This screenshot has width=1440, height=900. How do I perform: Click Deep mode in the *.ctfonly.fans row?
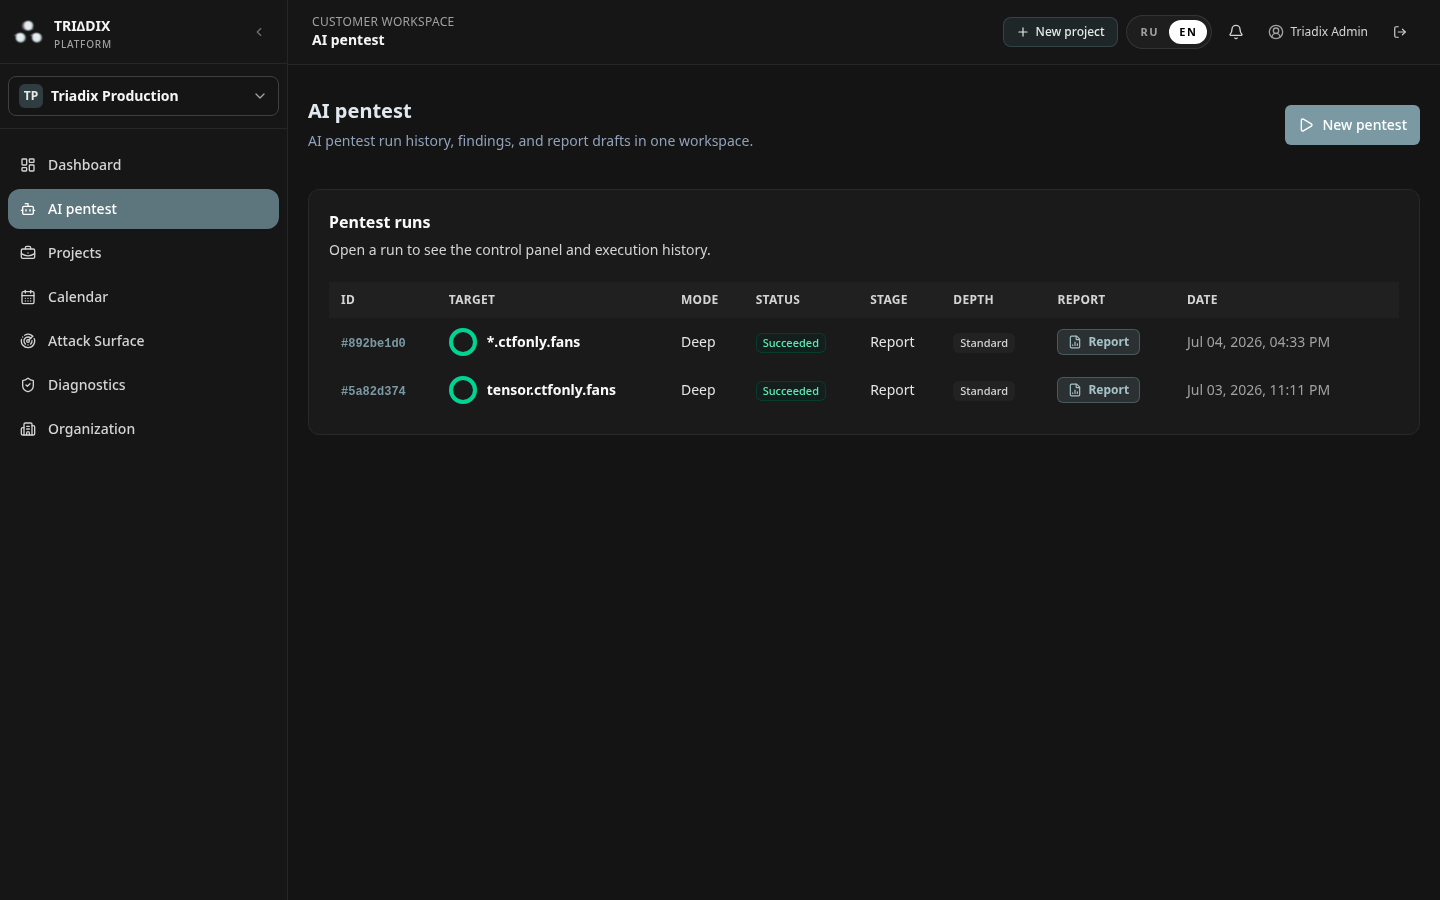click(x=698, y=342)
